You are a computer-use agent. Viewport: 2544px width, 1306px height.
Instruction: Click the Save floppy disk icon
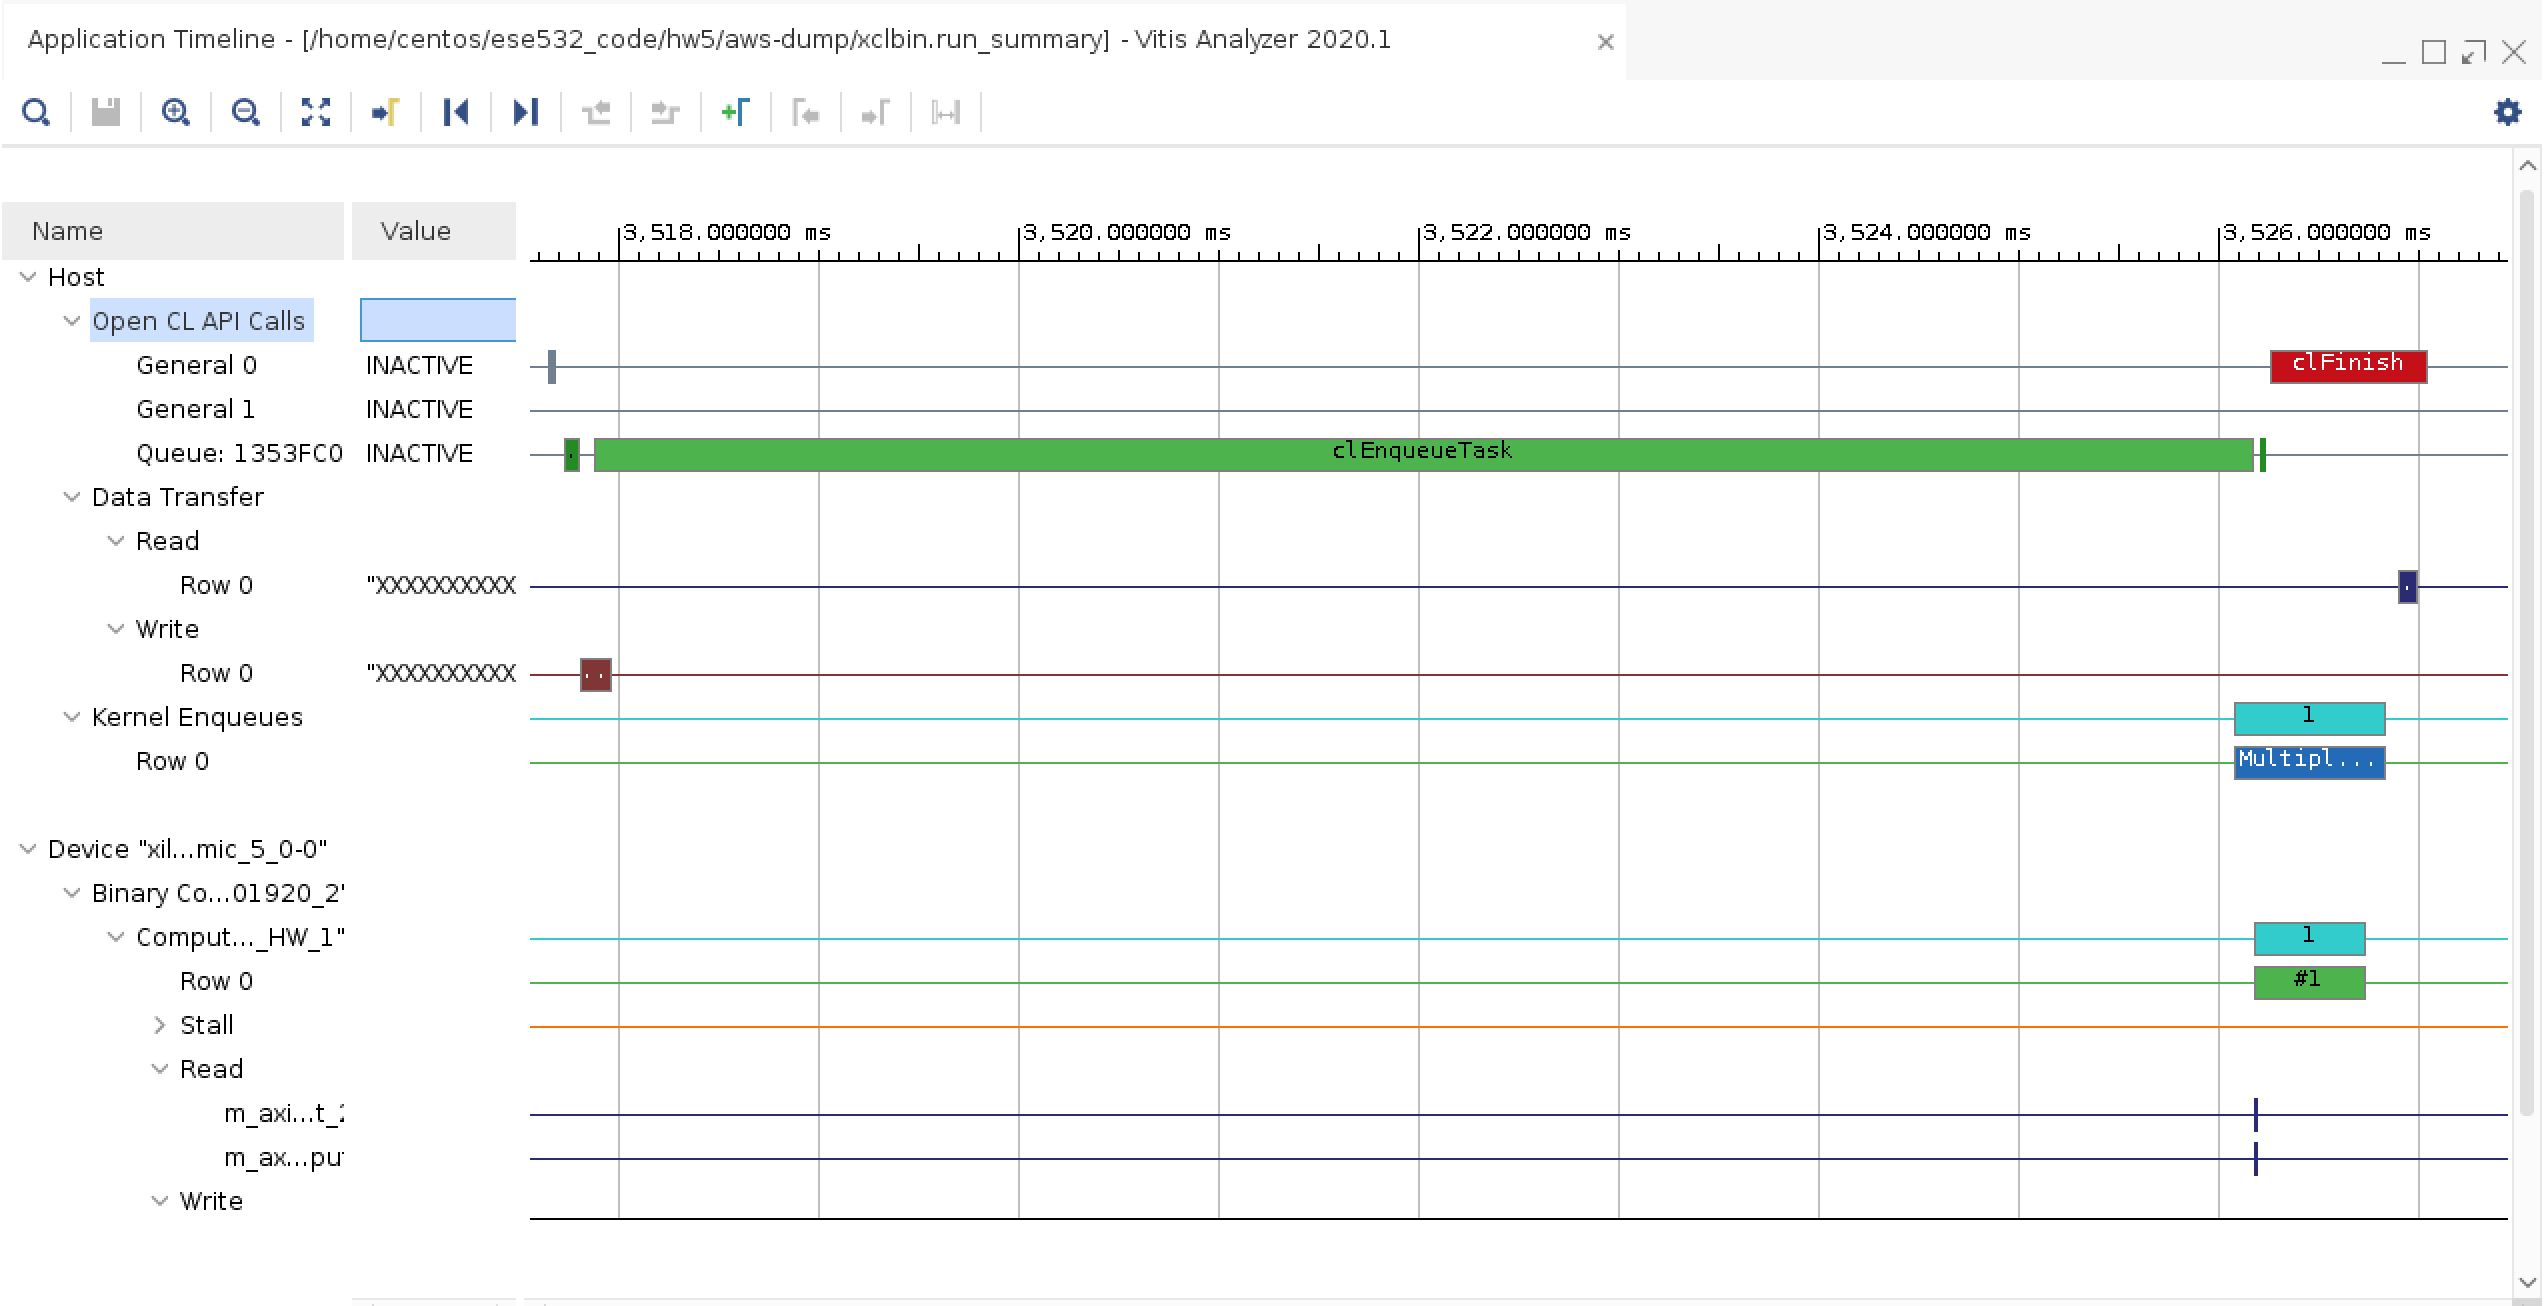tap(106, 112)
